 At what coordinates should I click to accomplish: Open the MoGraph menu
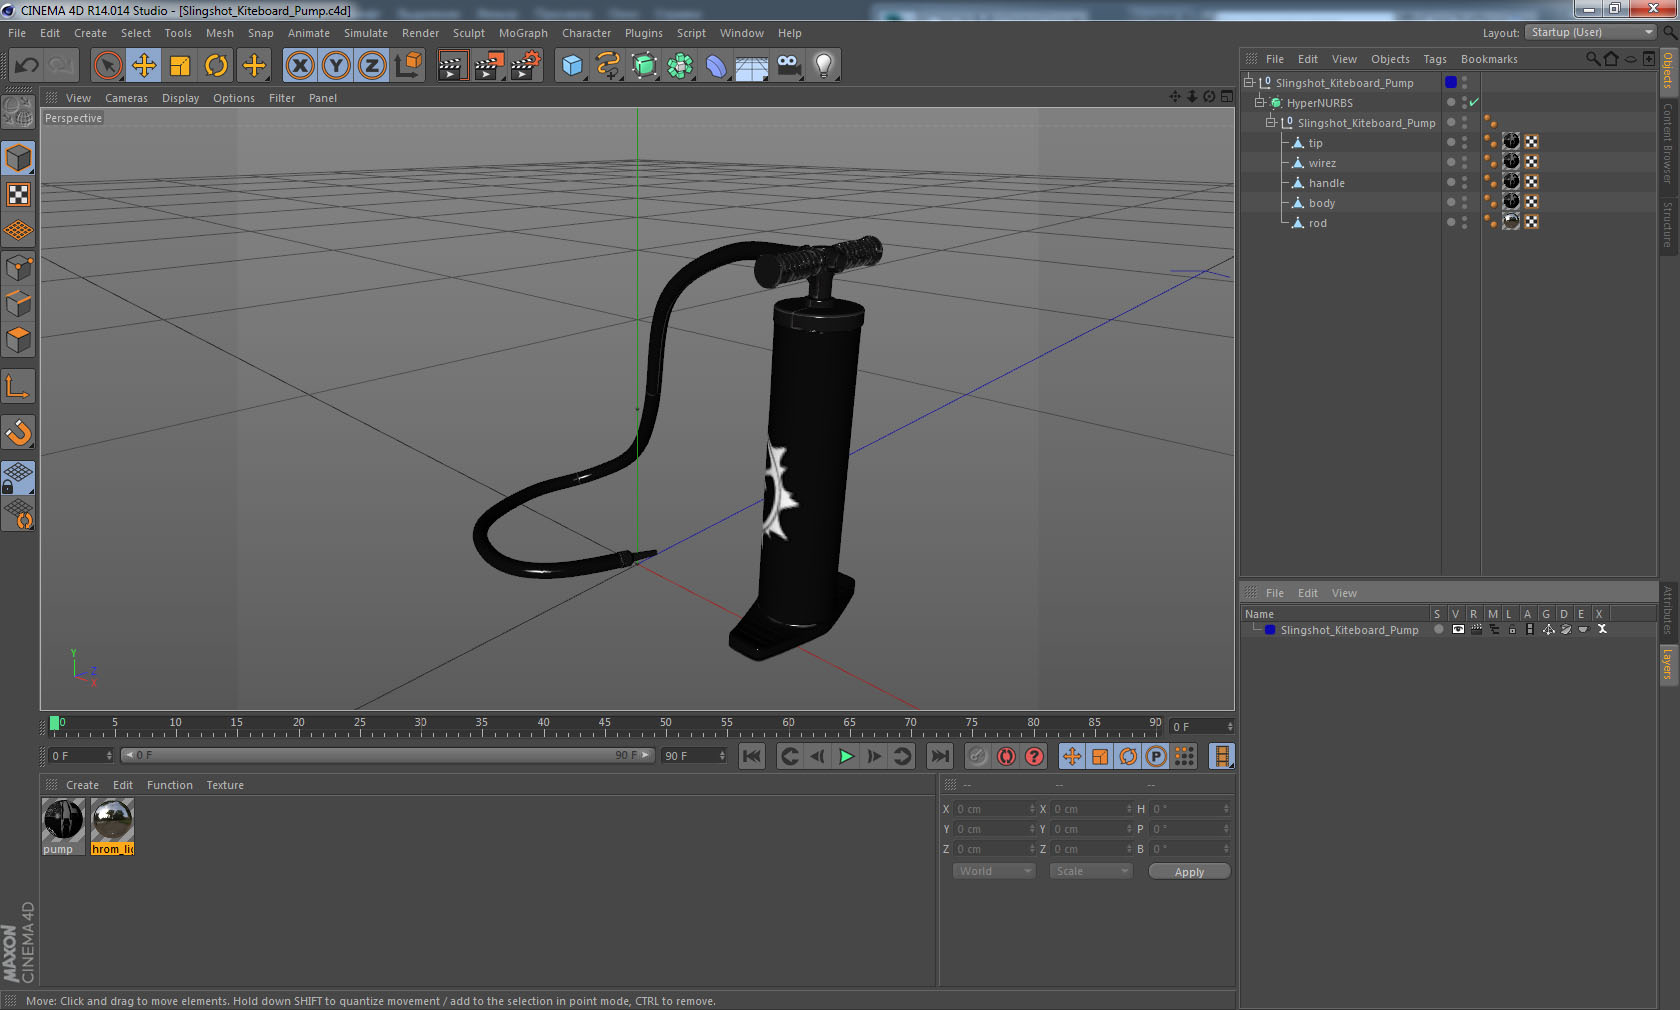pyautogui.click(x=523, y=33)
